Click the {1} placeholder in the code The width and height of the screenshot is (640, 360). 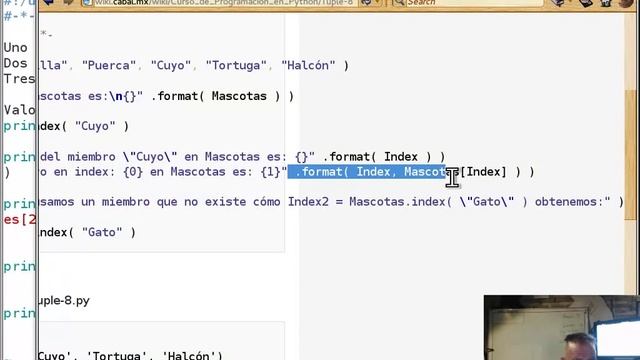[271, 172]
